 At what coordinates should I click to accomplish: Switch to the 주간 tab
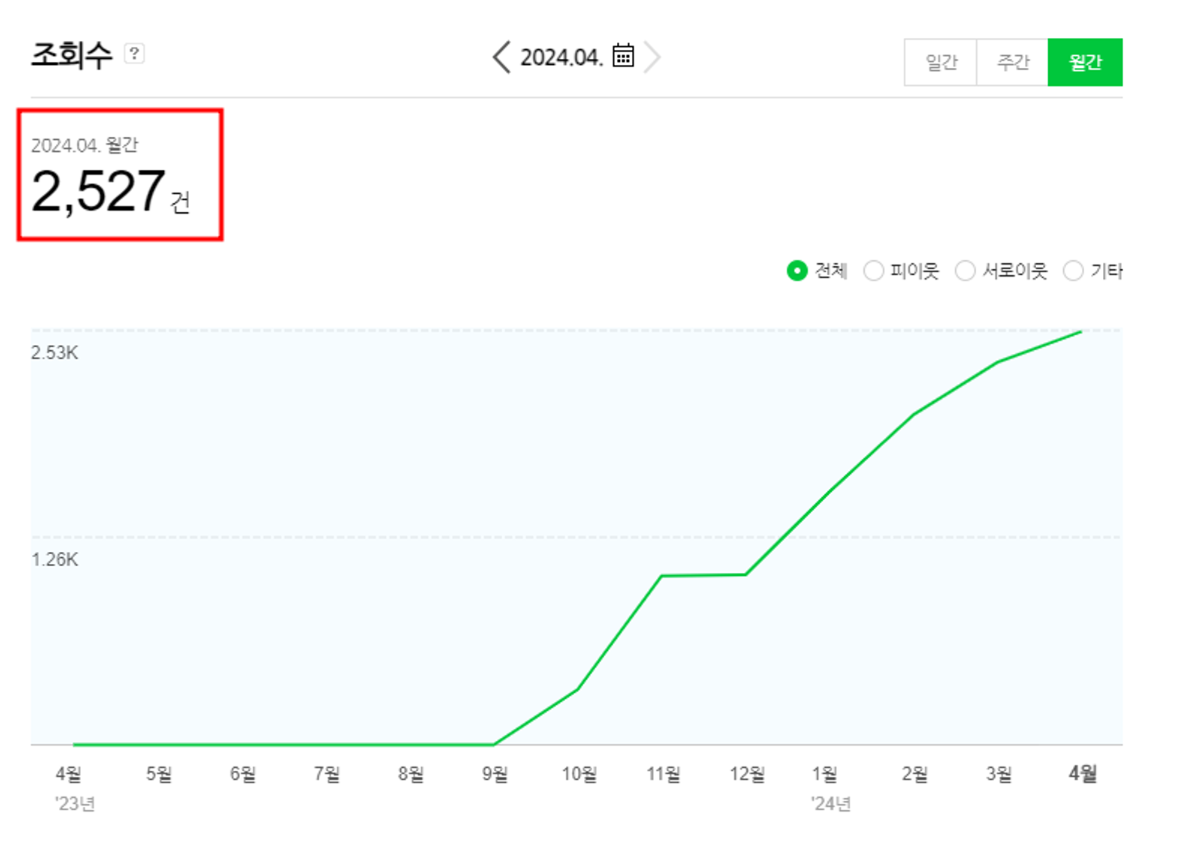[1013, 62]
